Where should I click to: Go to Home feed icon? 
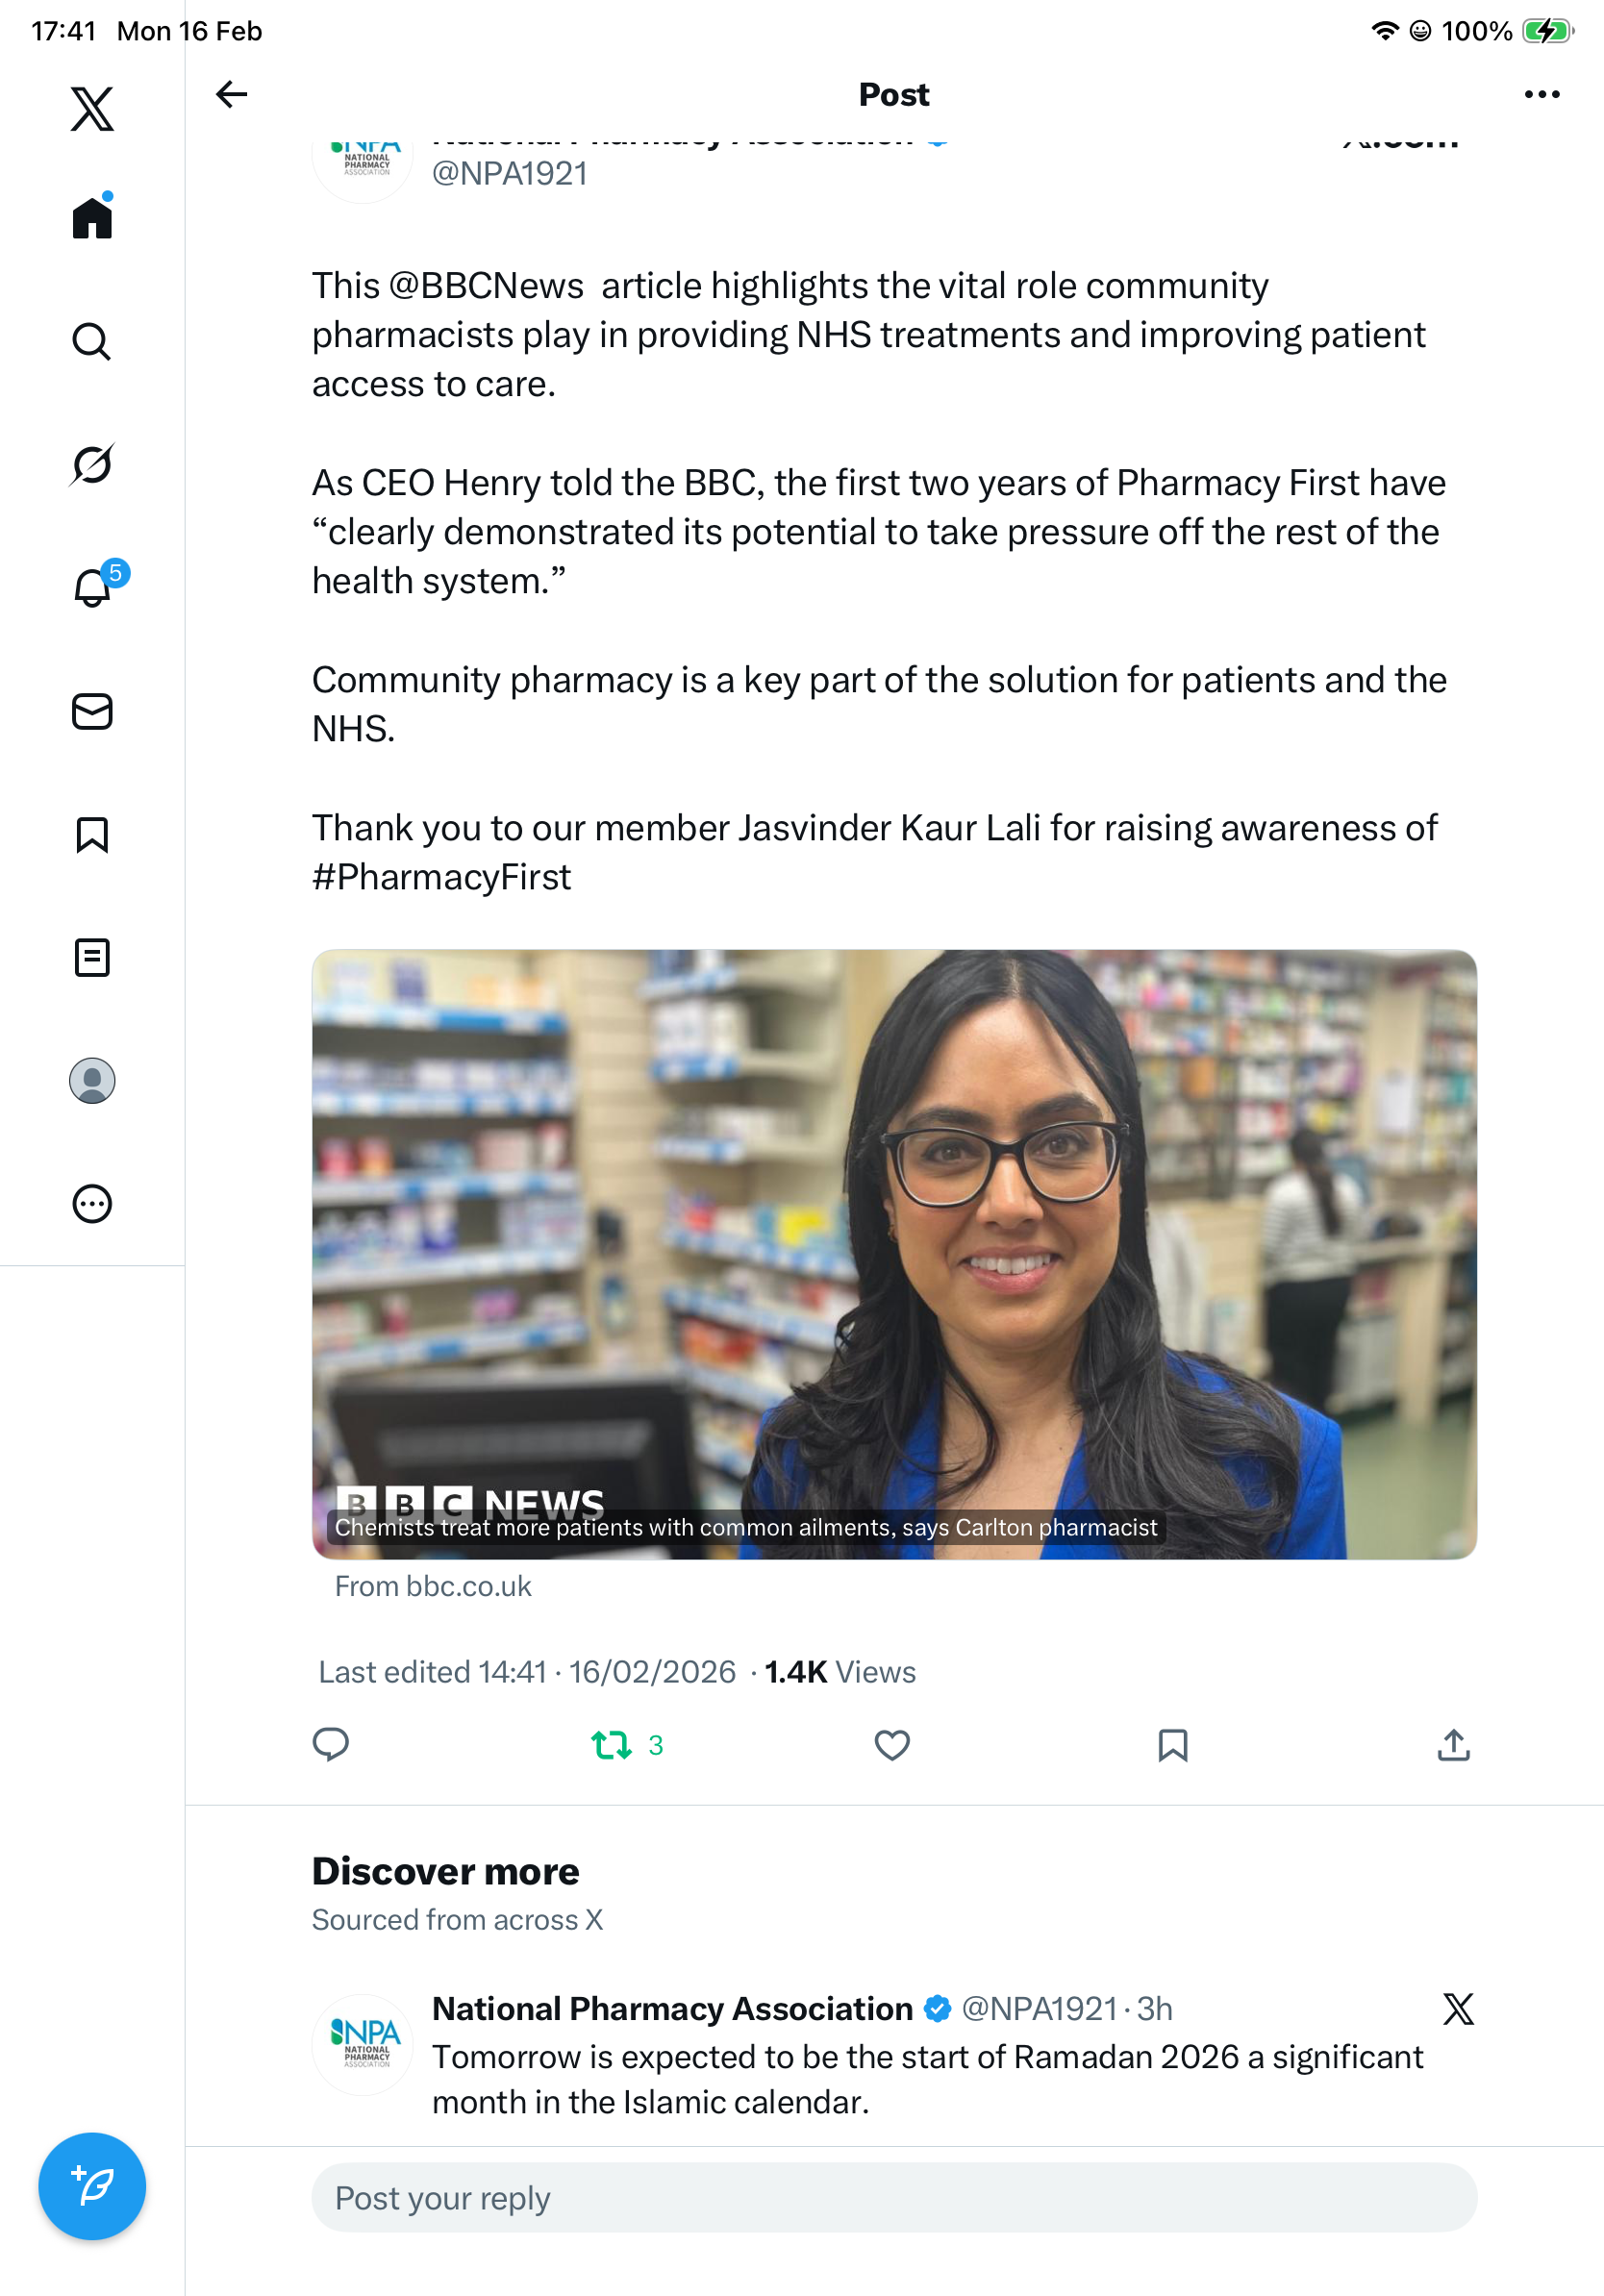92,215
